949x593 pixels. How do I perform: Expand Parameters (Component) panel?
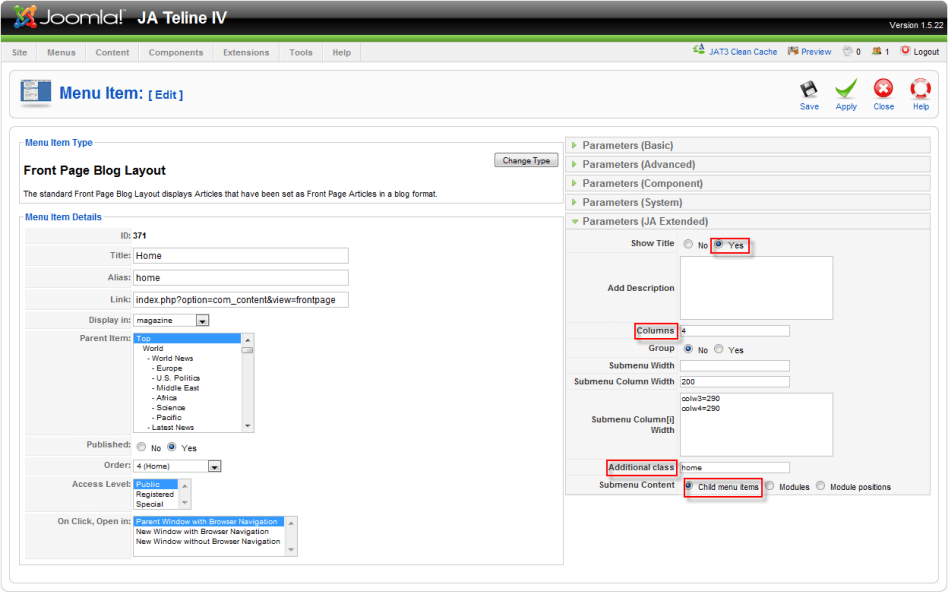748,183
